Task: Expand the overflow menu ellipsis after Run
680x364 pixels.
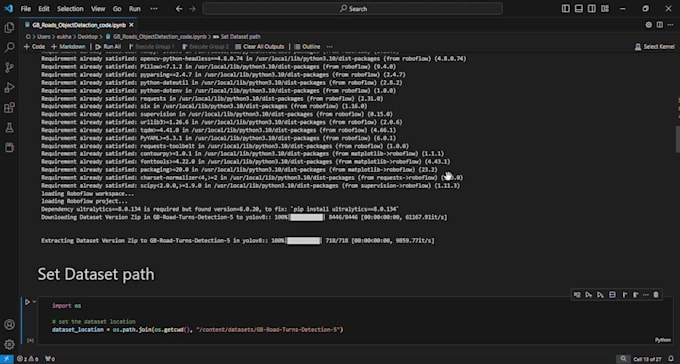Action: point(154,9)
